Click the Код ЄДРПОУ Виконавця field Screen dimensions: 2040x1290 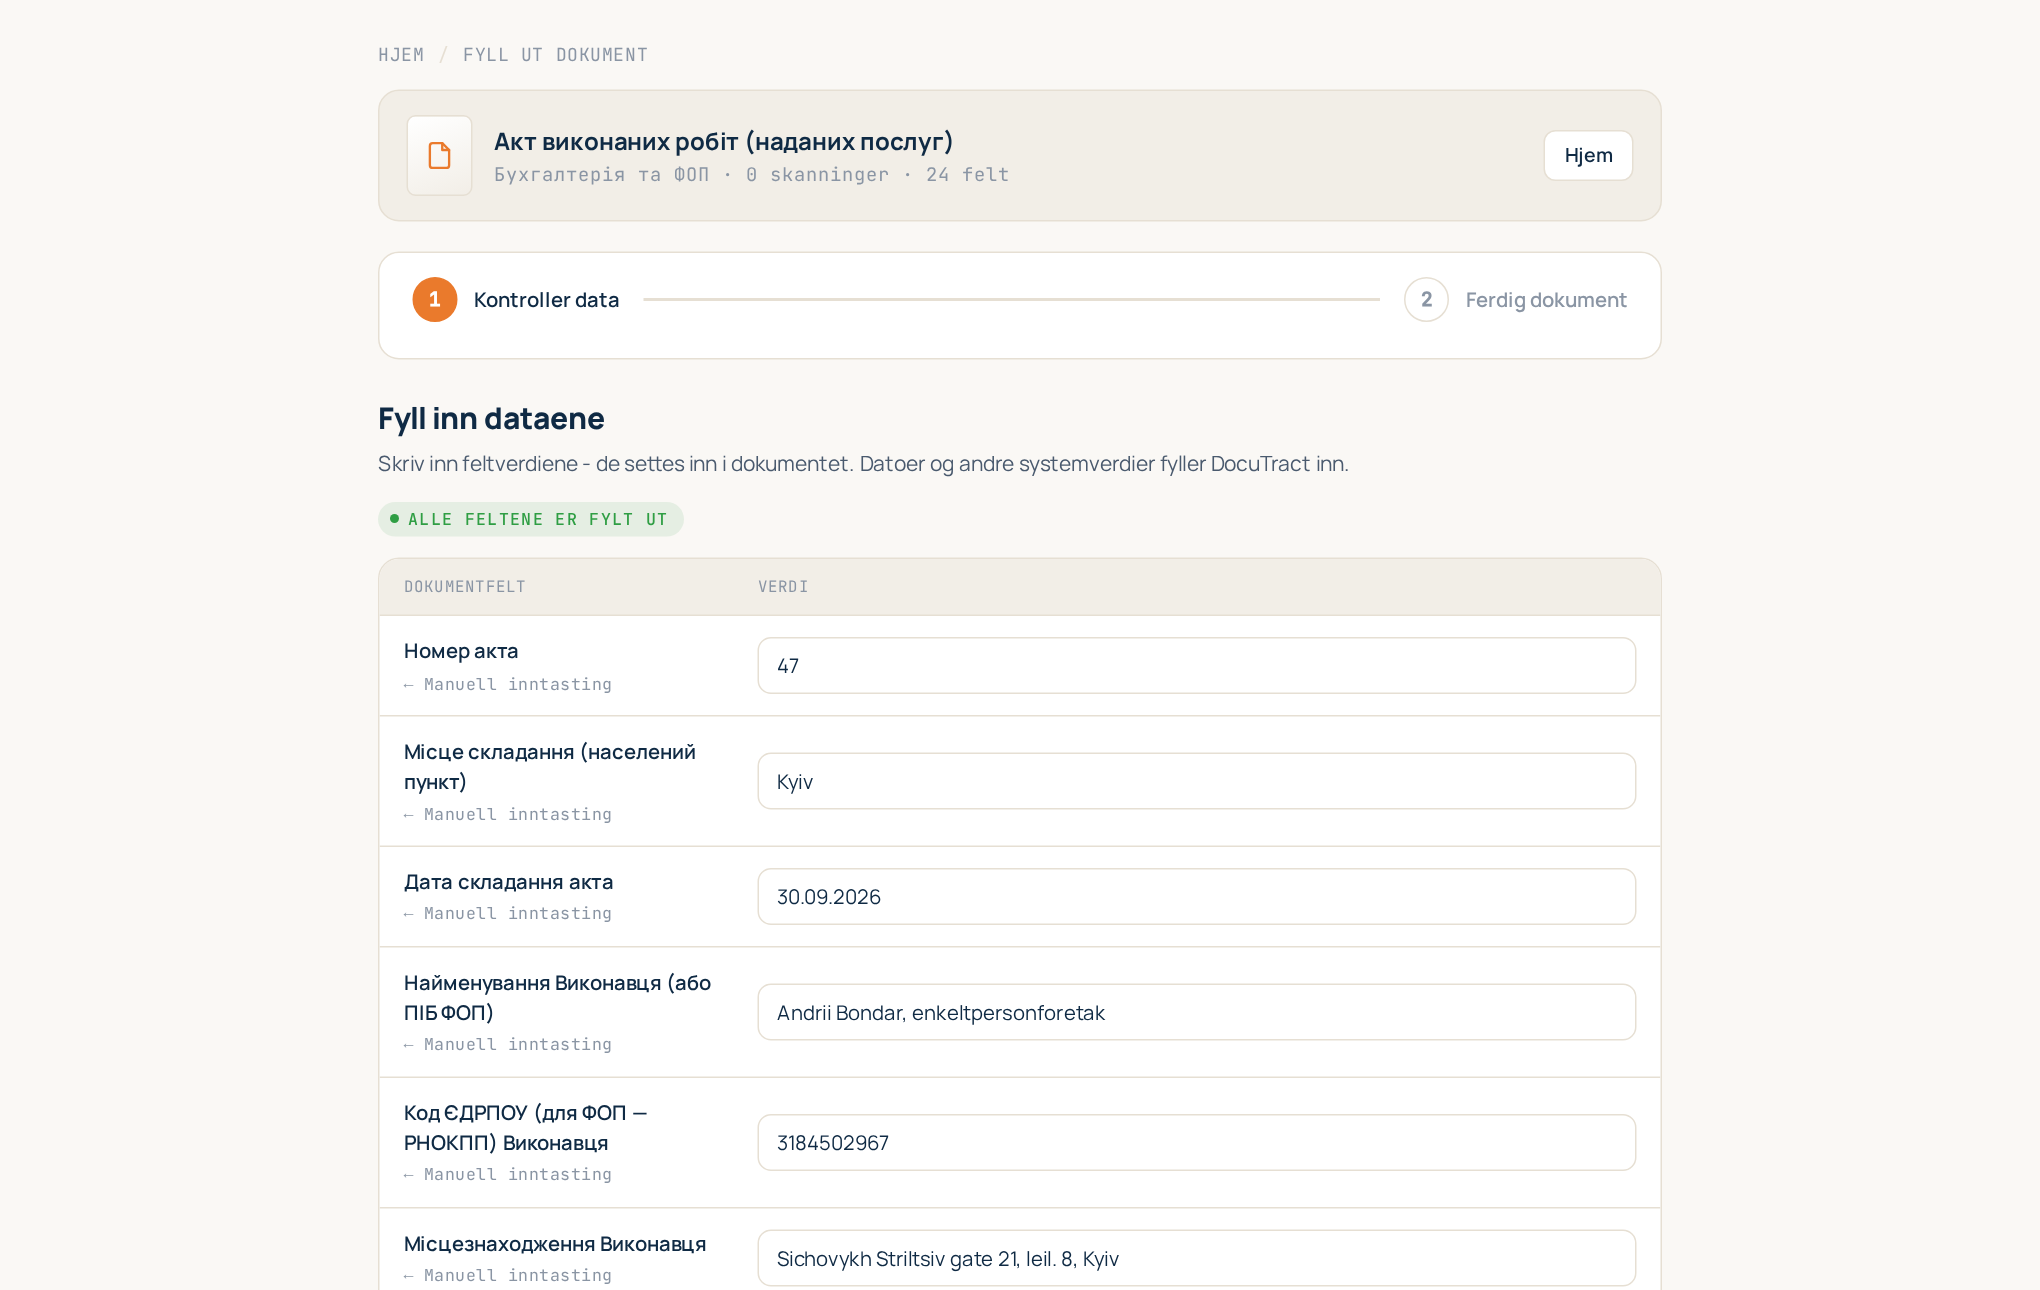pyautogui.click(x=1196, y=1143)
